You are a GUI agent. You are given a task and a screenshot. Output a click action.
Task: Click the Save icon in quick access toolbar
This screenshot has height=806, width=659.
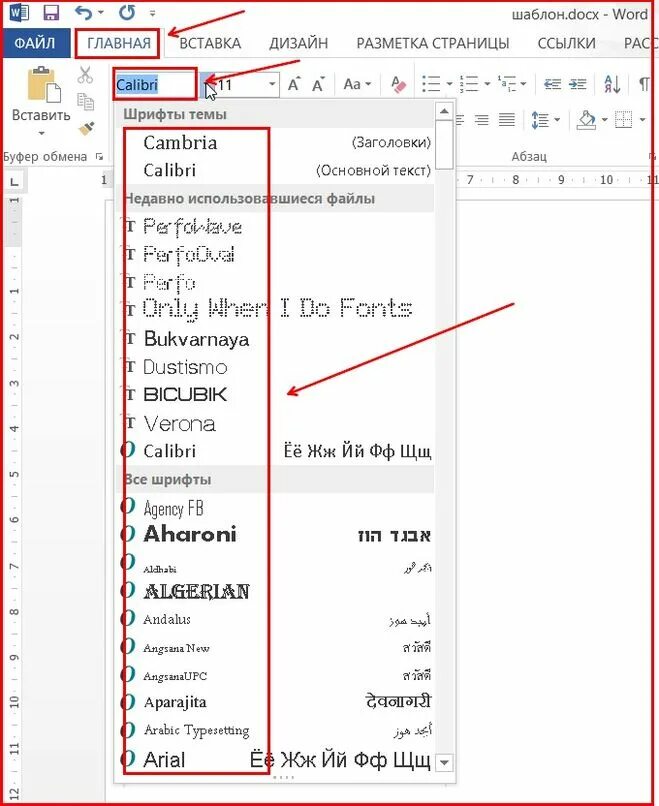click(x=50, y=12)
